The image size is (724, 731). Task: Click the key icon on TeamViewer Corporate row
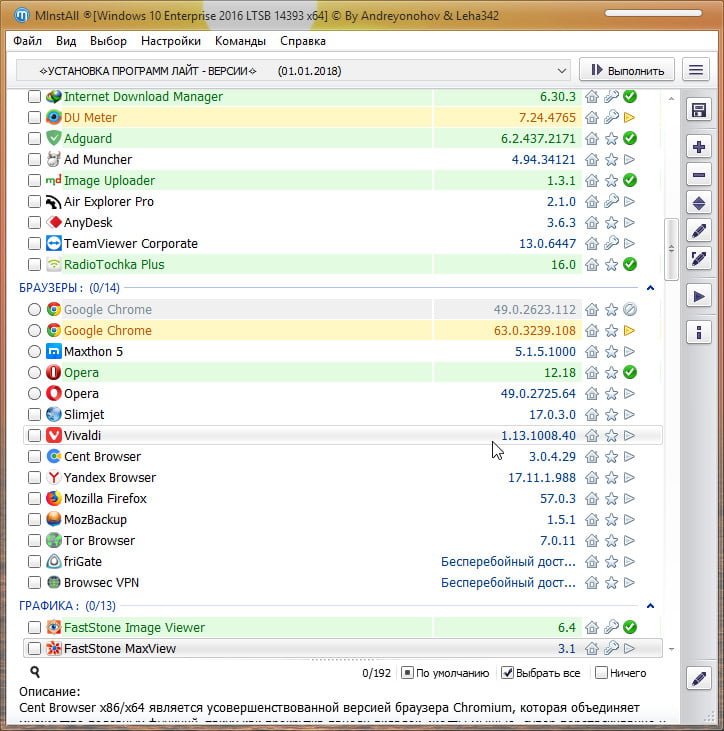(611, 244)
